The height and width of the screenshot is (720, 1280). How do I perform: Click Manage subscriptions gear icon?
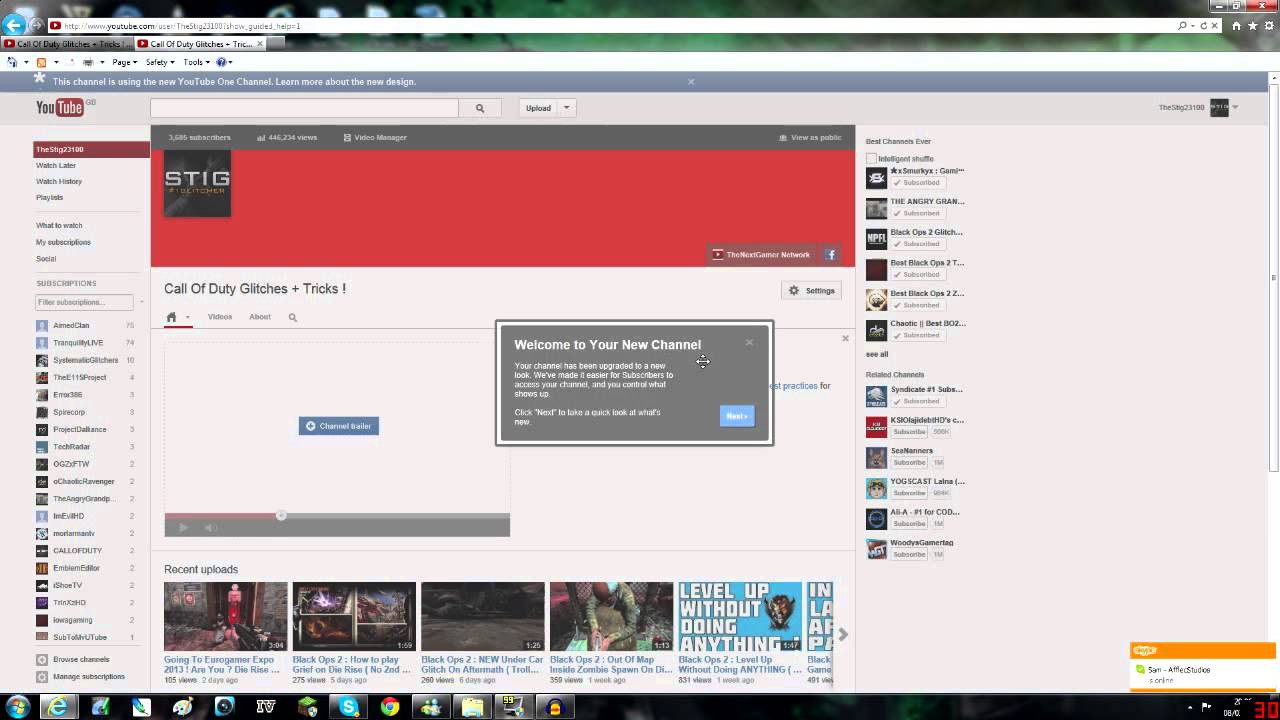tap(42, 677)
